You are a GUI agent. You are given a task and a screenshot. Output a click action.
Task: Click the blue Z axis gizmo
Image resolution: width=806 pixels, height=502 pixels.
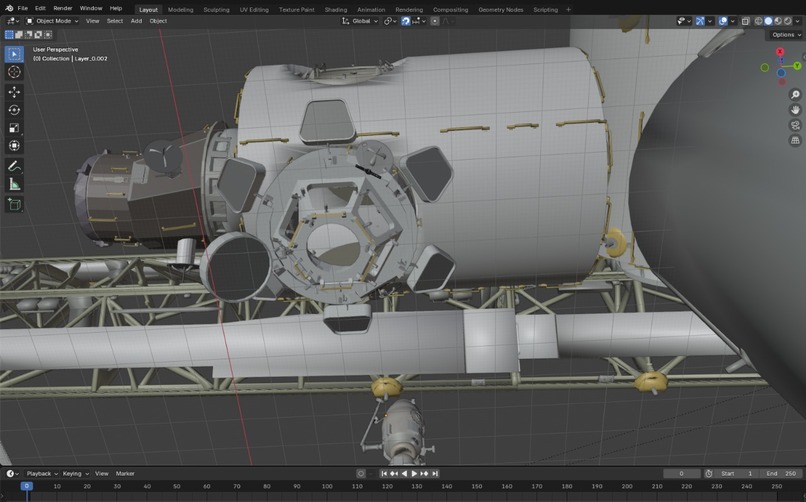pos(781,73)
